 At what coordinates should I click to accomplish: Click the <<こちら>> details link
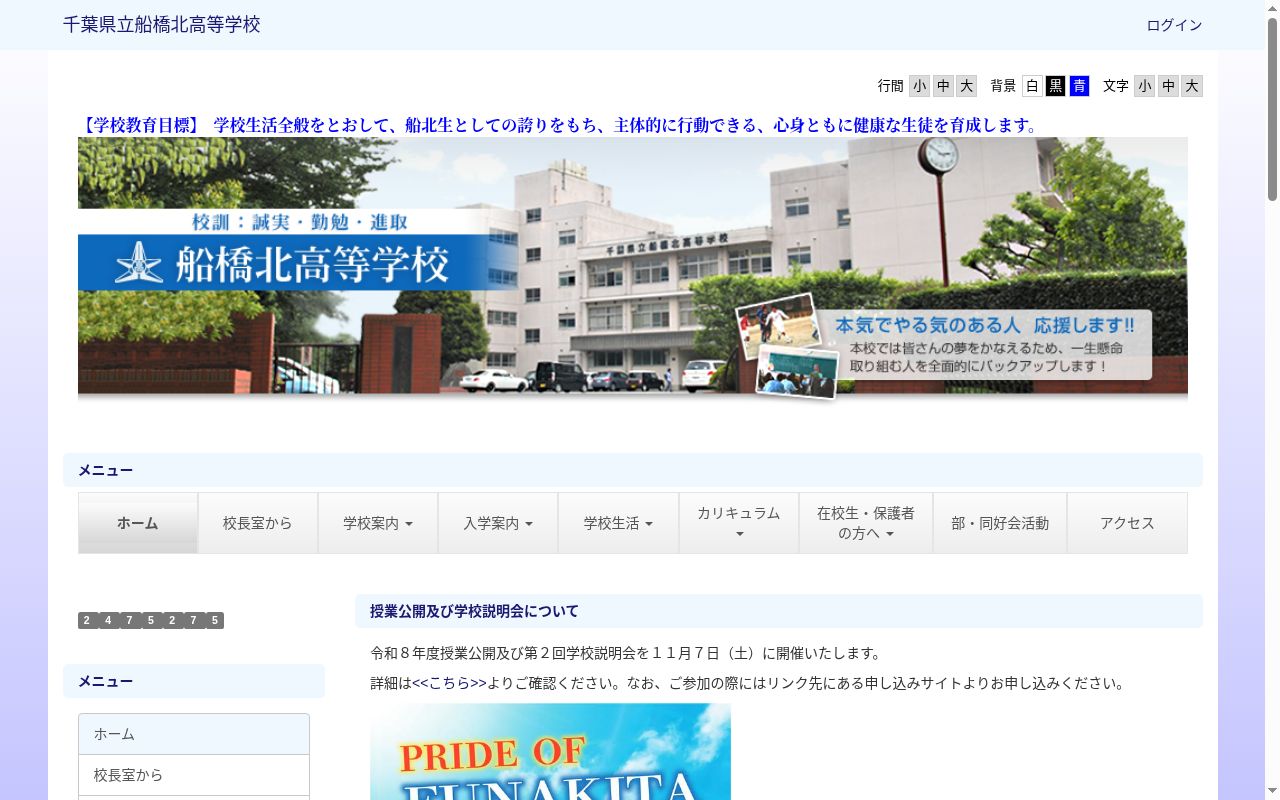pyautogui.click(x=449, y=684)
